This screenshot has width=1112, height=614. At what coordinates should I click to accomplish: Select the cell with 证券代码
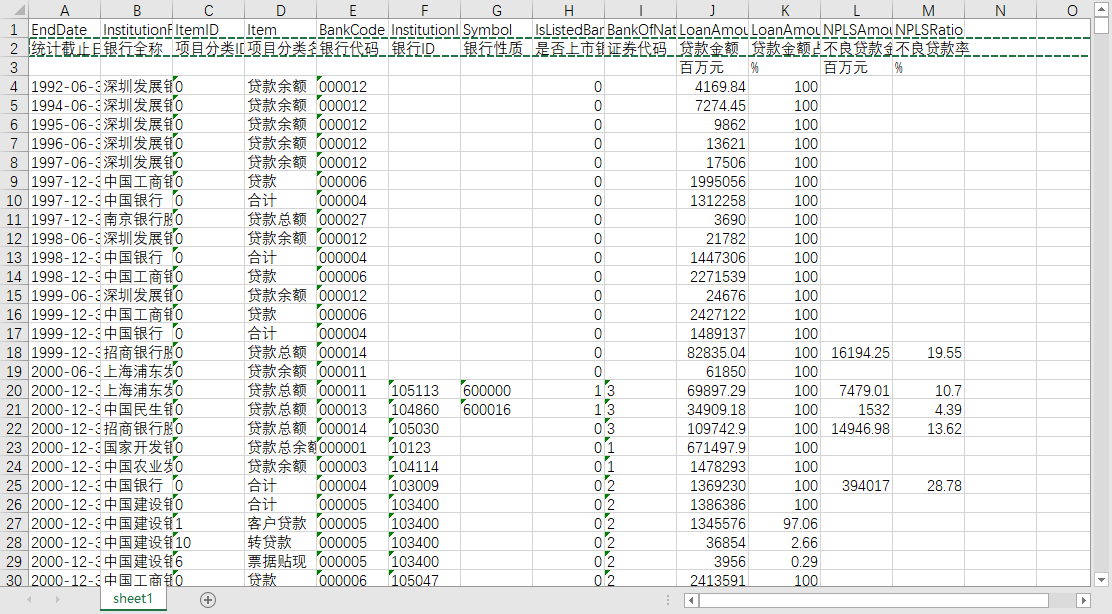click(x=640, y=48)
